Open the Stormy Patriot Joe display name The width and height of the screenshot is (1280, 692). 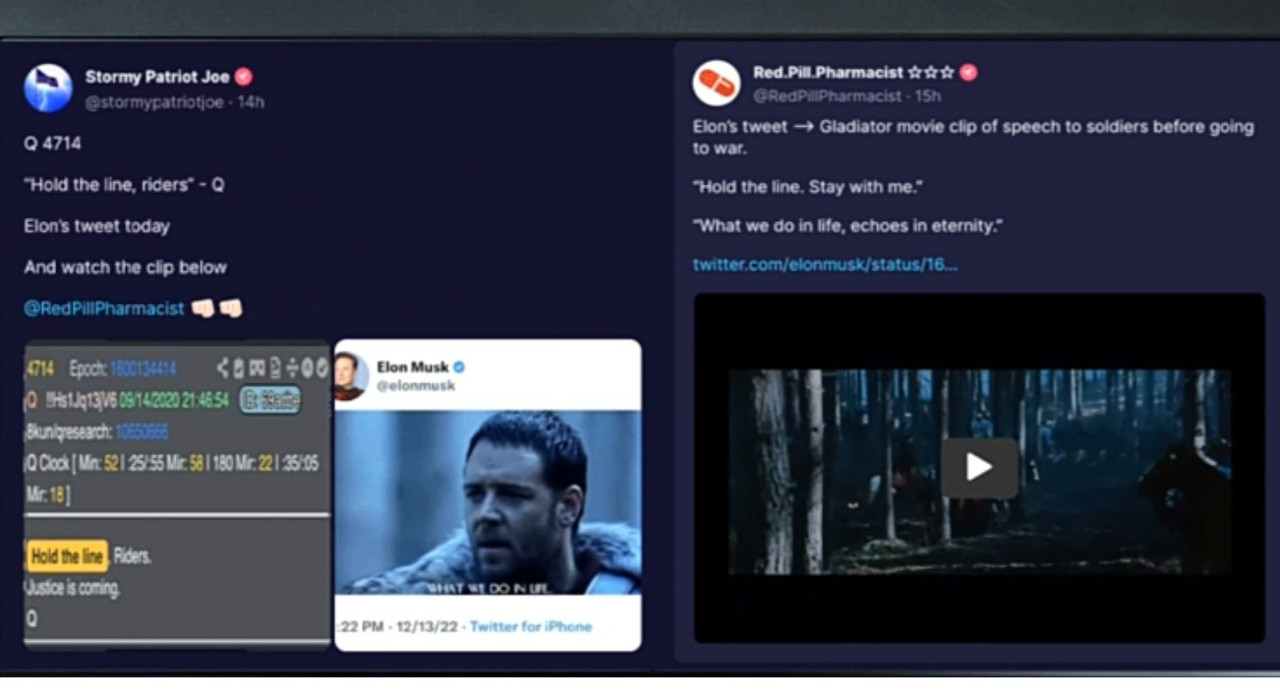(x=157, y=77)
